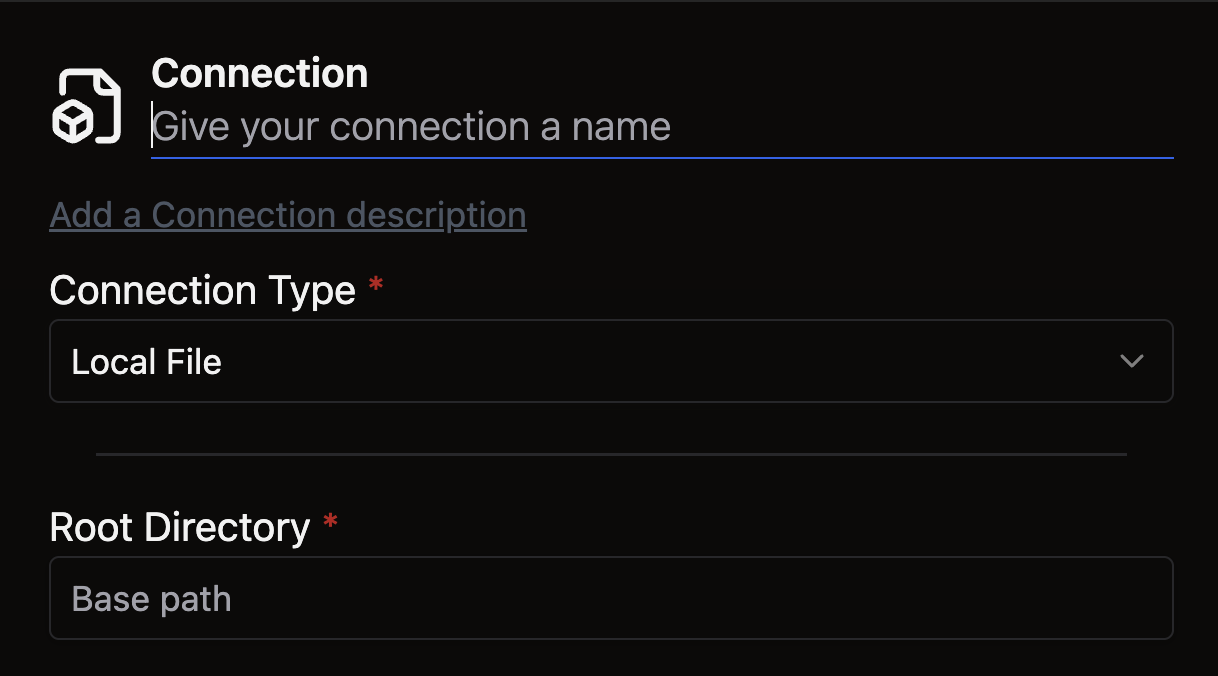
Task: Click the Root Directory field label
Action: click(x=180, y=527)
